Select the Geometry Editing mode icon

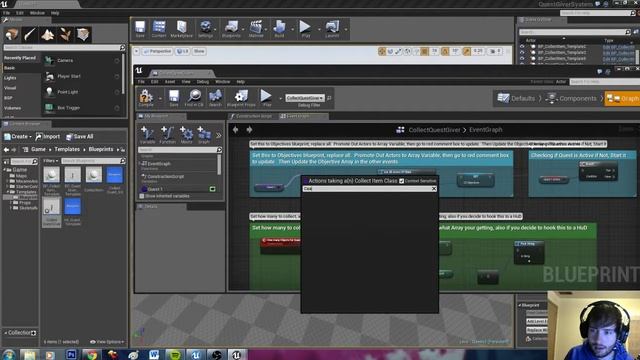[x=83, y=35]
